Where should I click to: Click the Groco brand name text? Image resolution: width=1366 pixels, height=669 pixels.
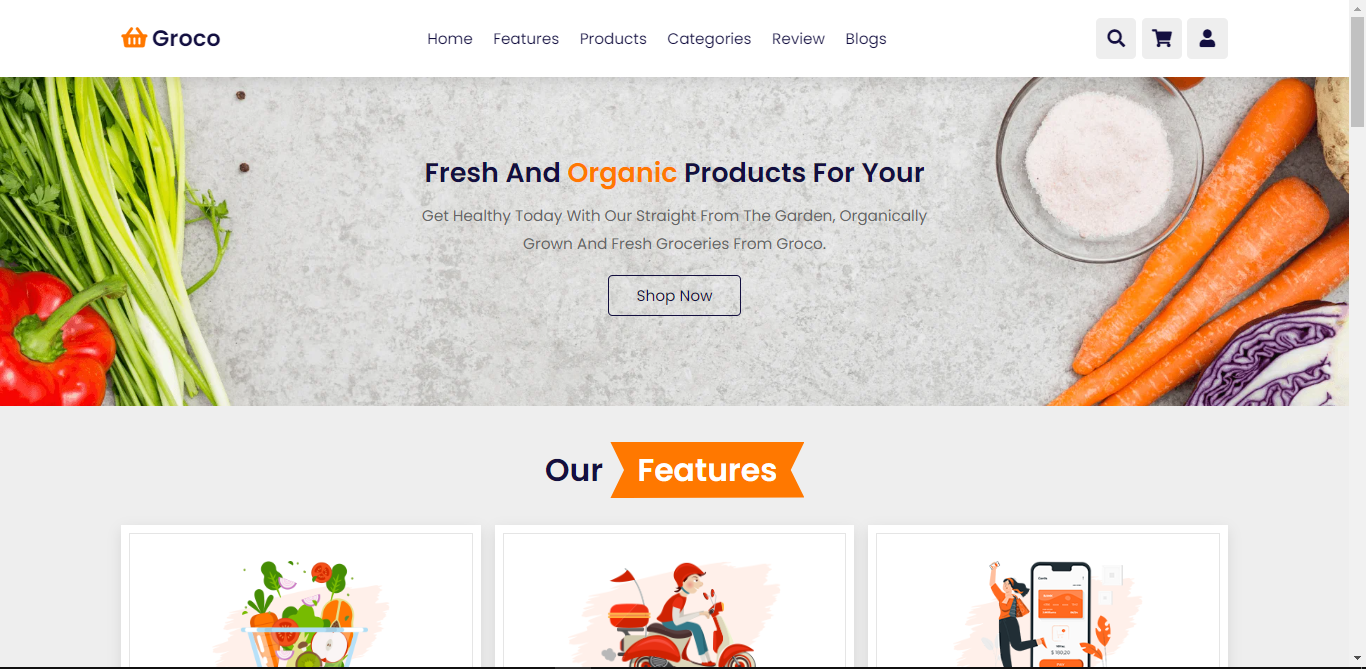[186, 39]
